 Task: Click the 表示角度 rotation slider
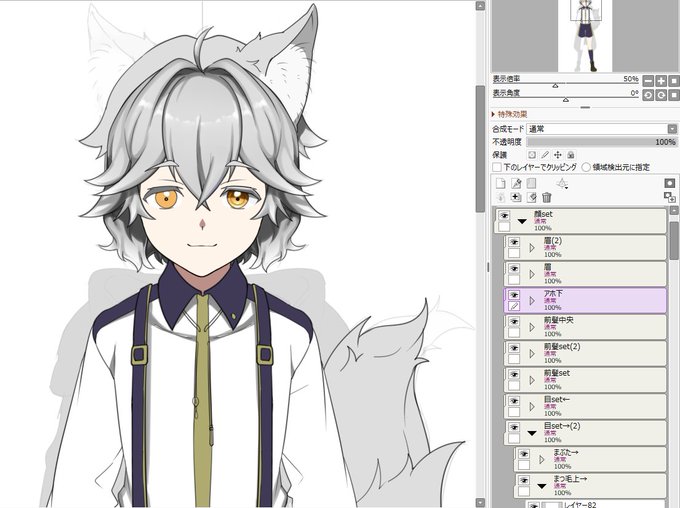tap(565, 98)
